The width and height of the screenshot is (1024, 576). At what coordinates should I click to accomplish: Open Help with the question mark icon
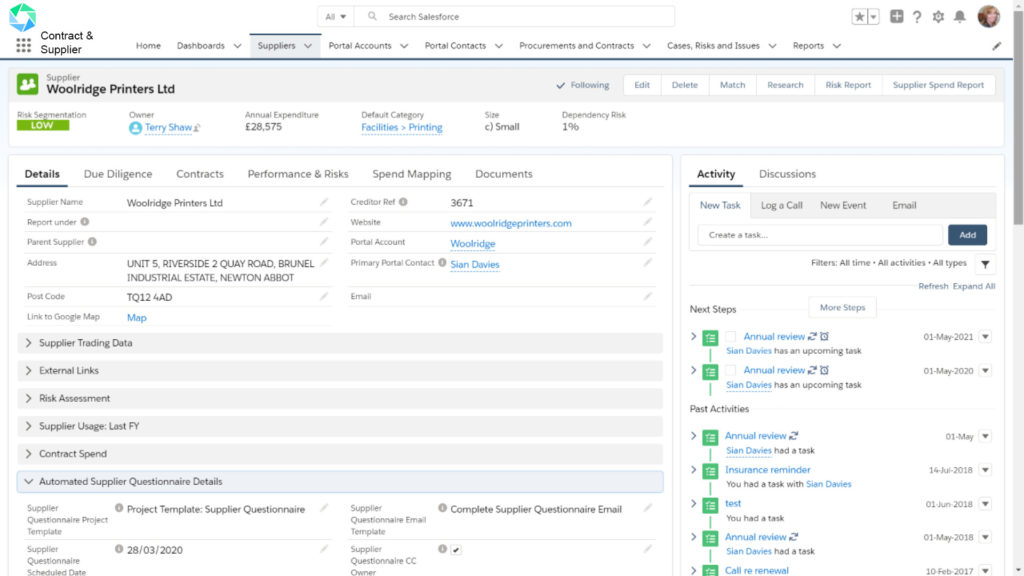917,16
